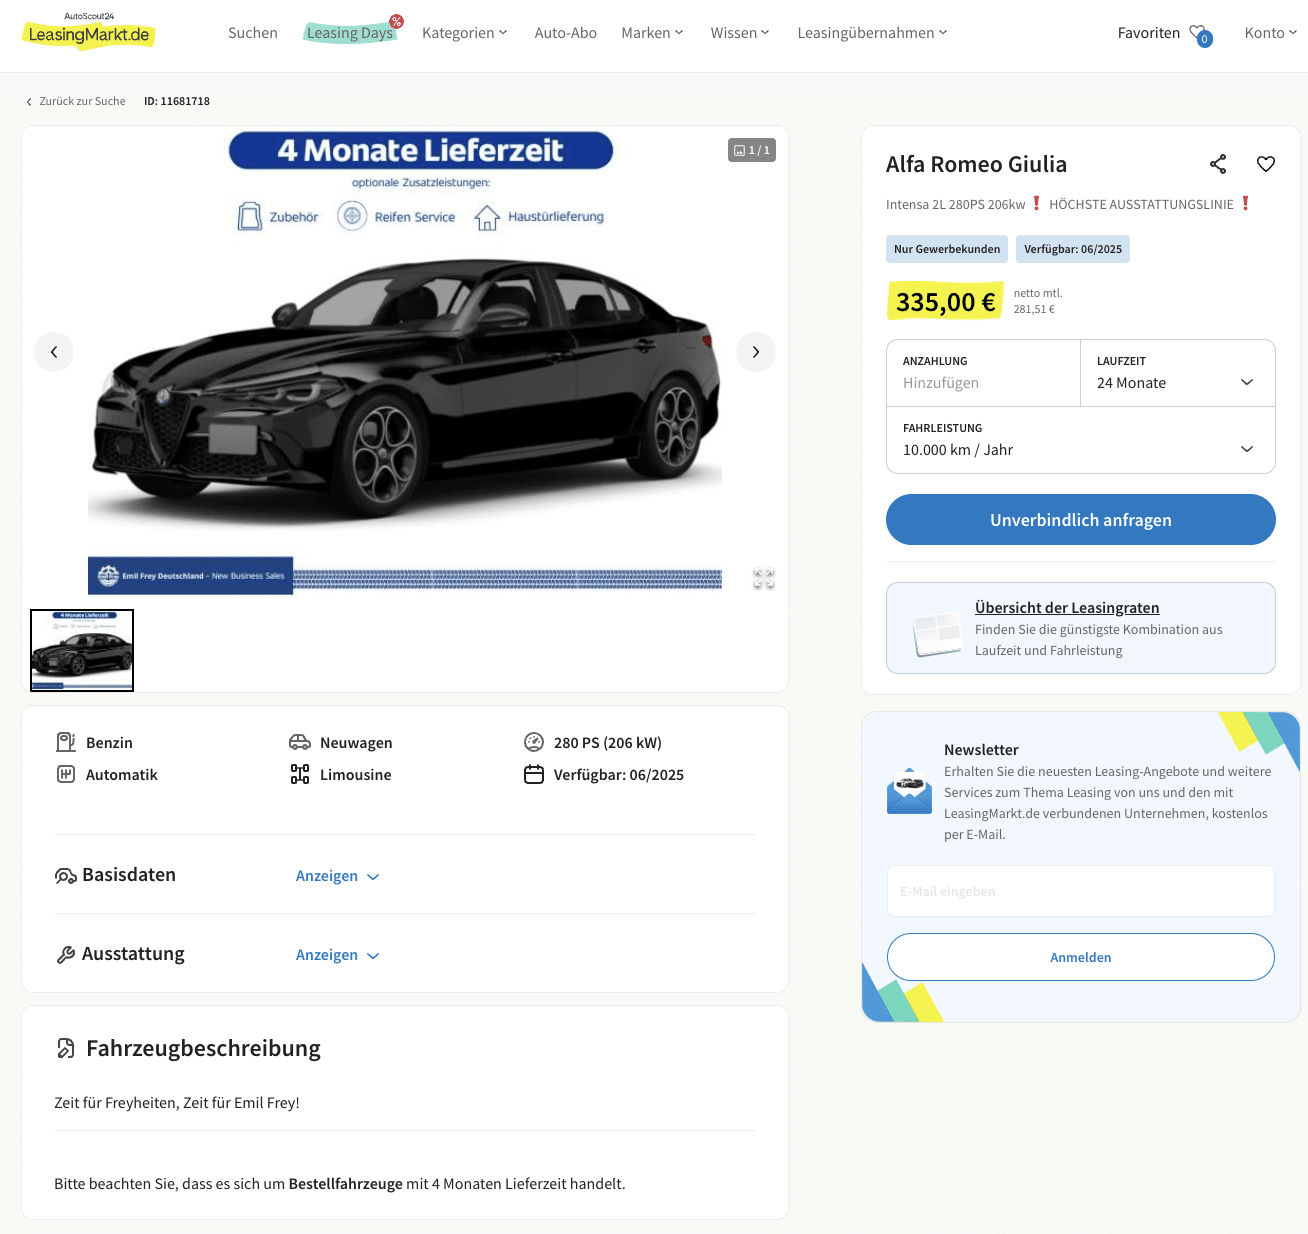Open the Fahrleistung 10.000 km dropdown
This screenshot has width=1308, height=1234.
click(x=1081, y=440)
